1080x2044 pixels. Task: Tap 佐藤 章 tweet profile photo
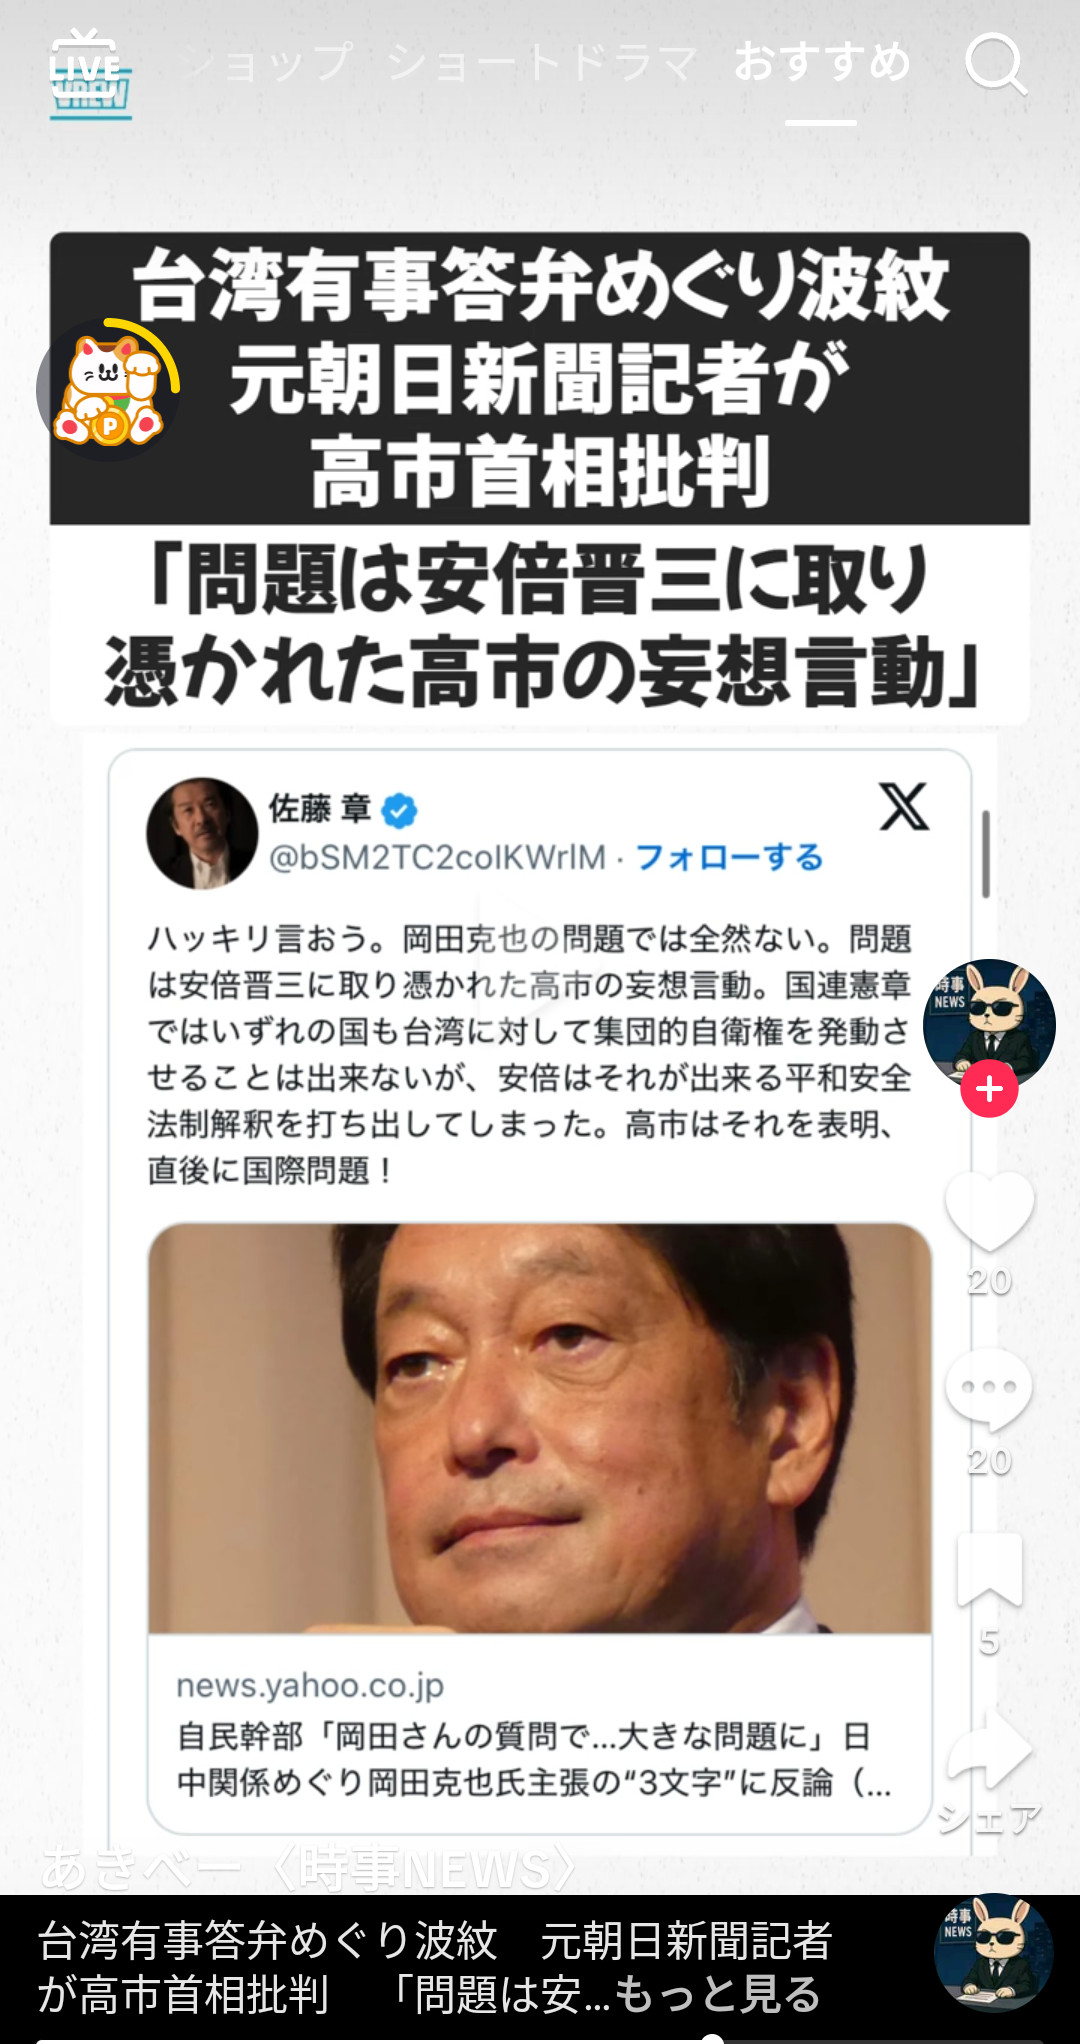202,833
